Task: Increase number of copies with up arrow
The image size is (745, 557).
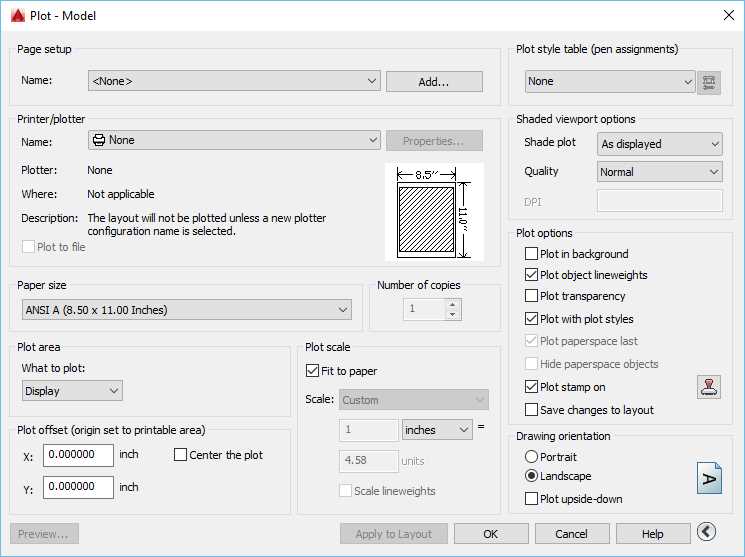Action: click(x=453, y=304)
